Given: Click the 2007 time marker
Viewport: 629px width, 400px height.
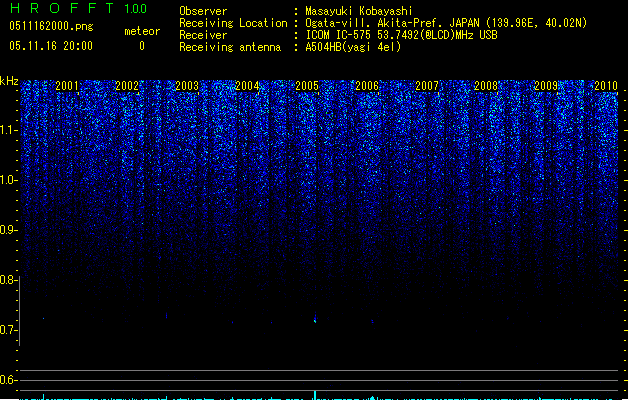Looking at the screenshot, I should click(x=427, y=85).
